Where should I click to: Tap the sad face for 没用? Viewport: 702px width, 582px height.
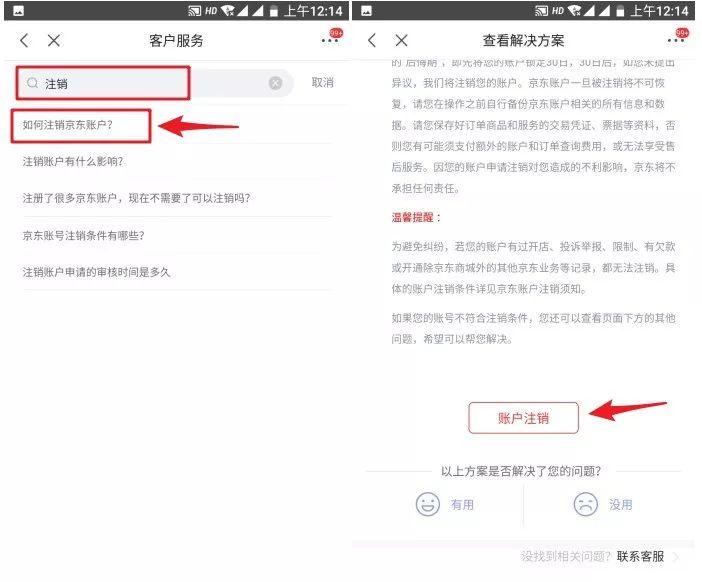pyautogui.click(x=586, y=504)
